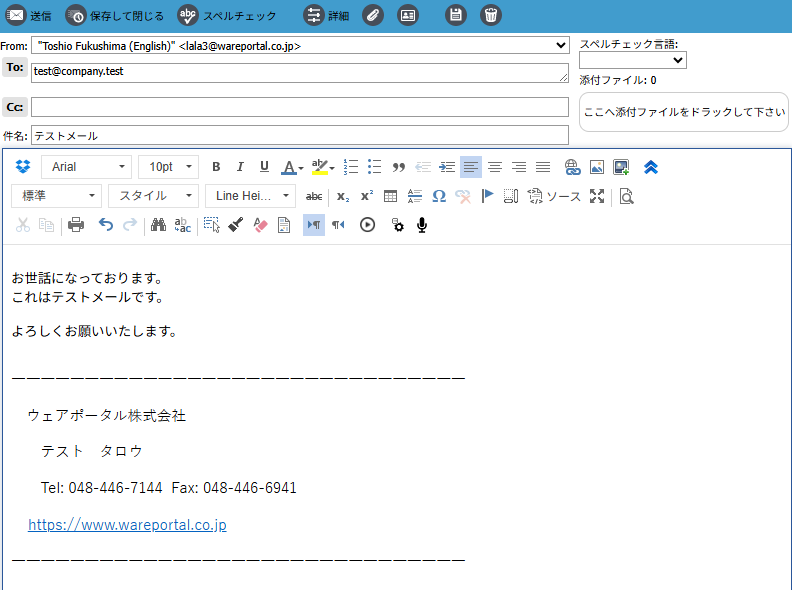Open the スペルチェック言語 language dropdown

(x=632, y=60)
